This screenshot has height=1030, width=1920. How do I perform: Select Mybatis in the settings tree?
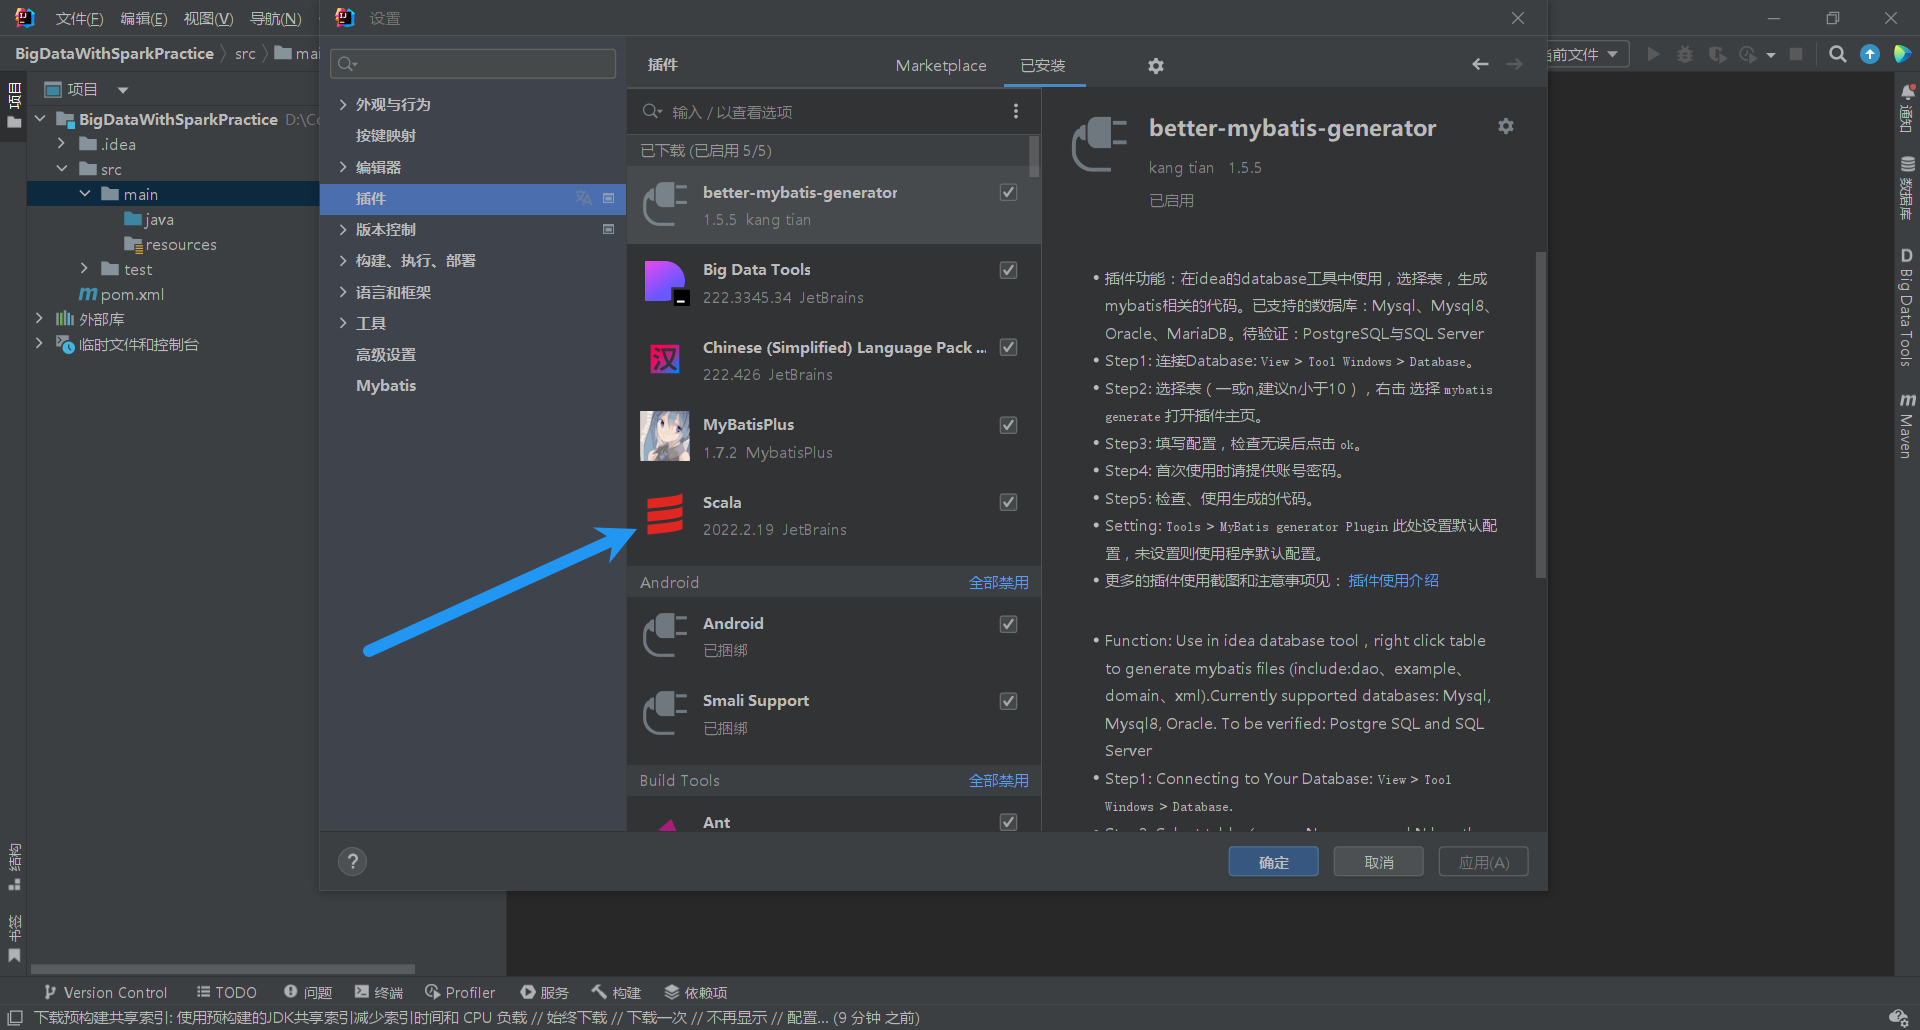click(386, 385)
